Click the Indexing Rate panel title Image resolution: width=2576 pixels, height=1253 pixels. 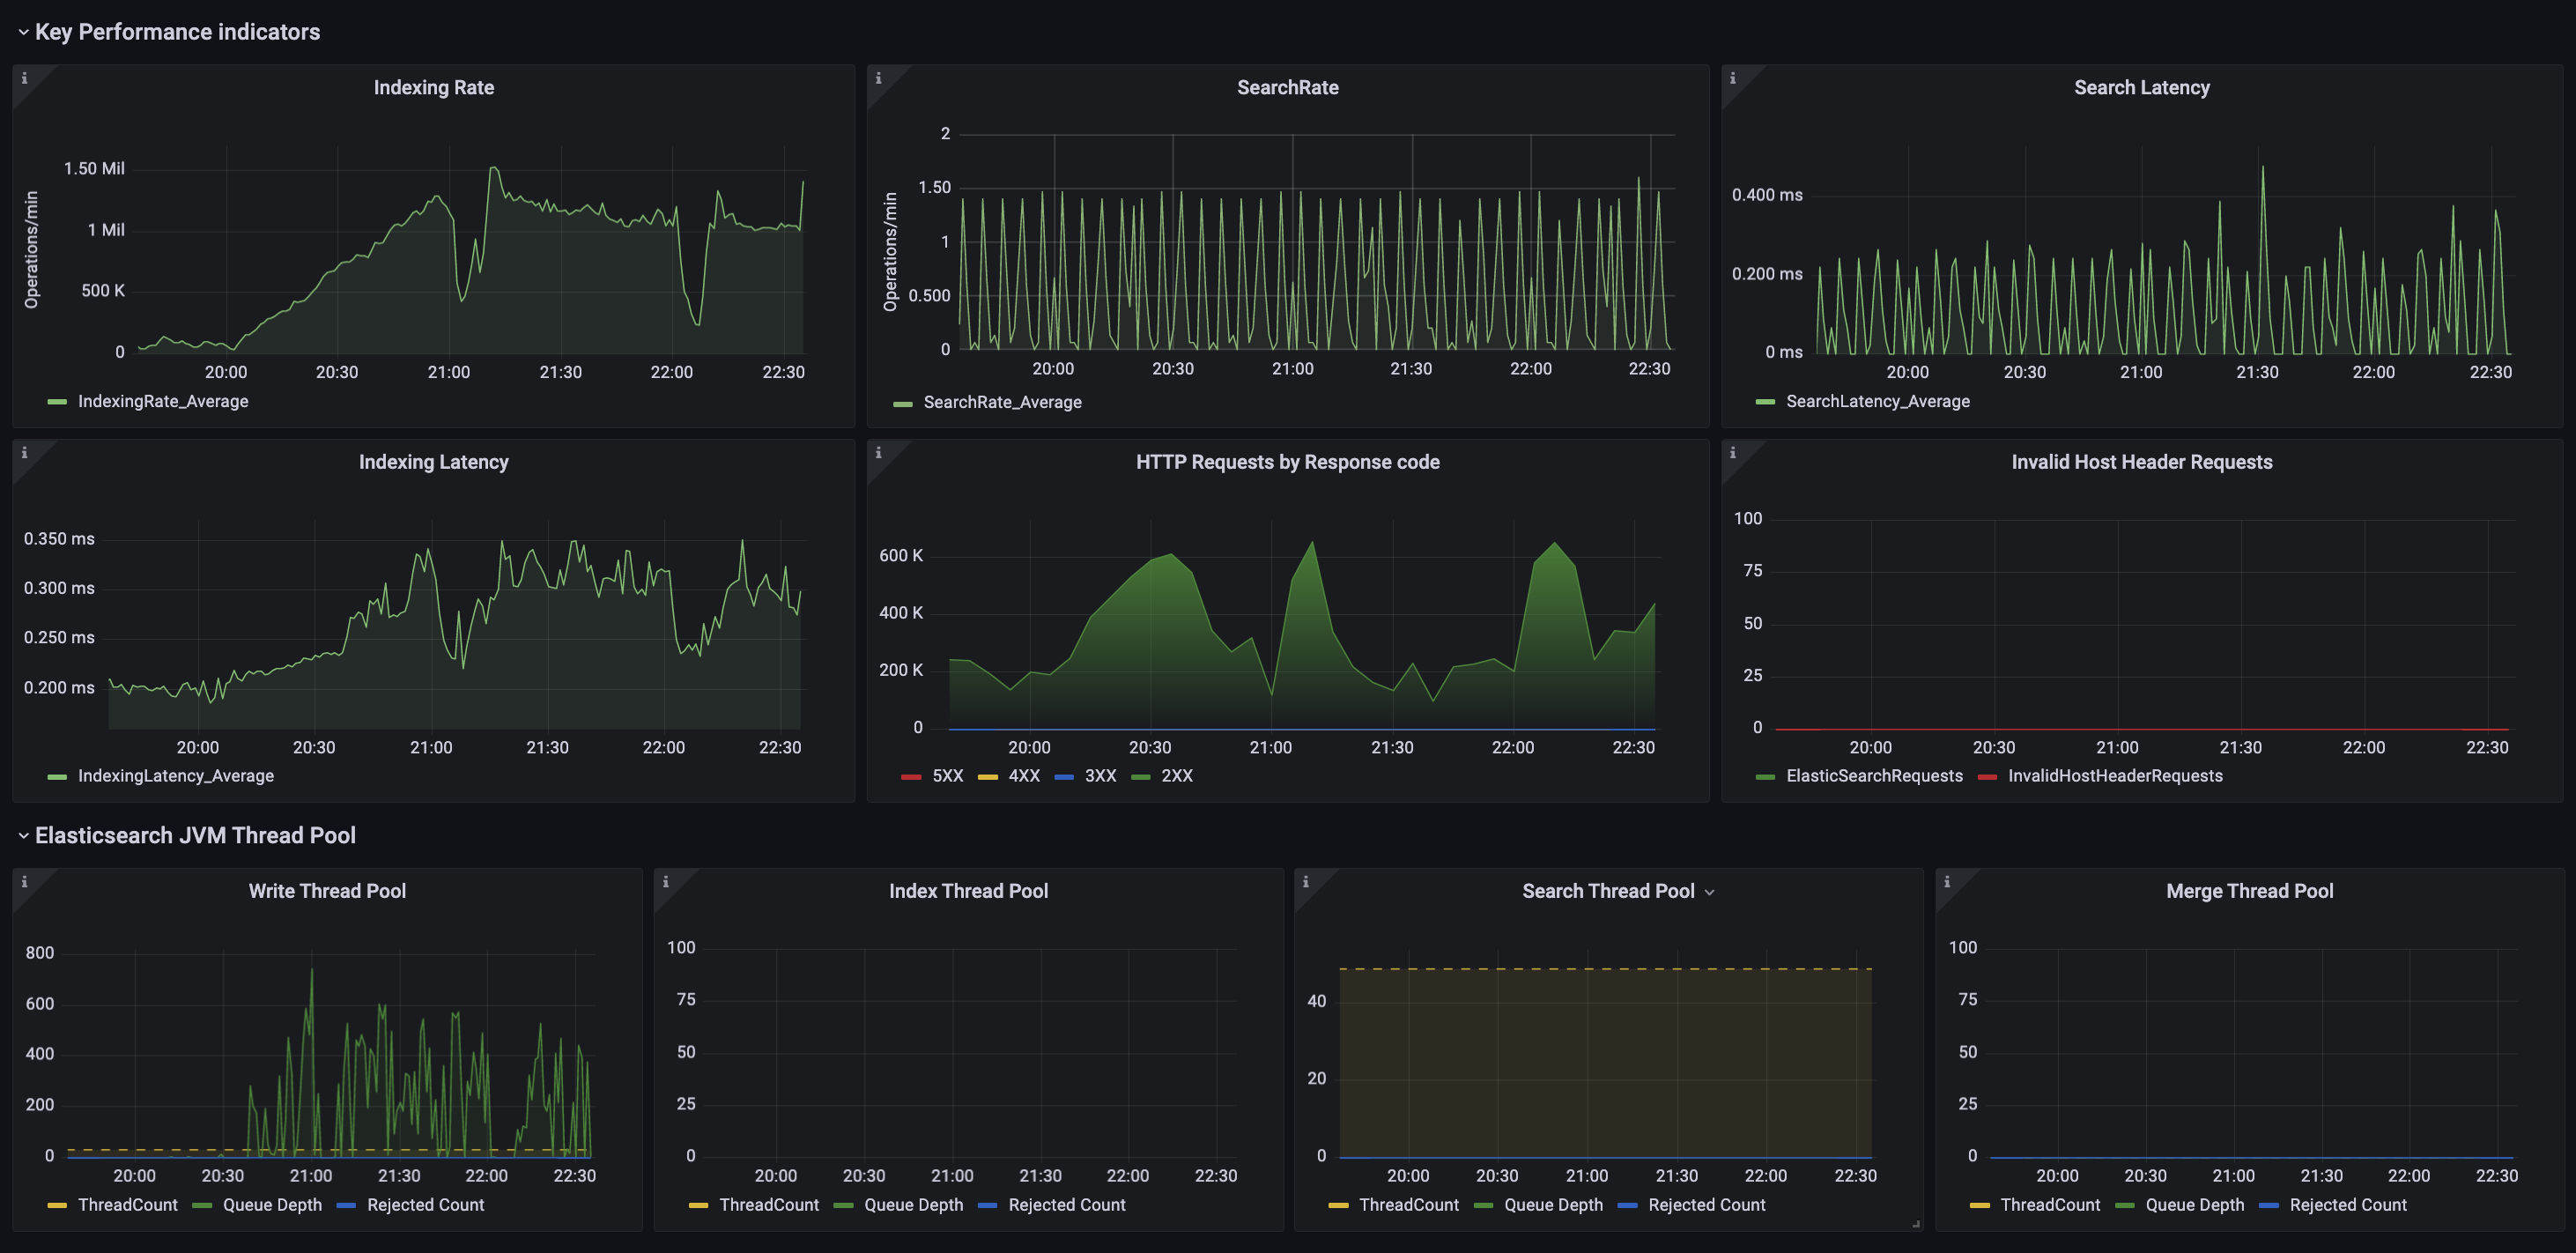(x=433, y=88)
